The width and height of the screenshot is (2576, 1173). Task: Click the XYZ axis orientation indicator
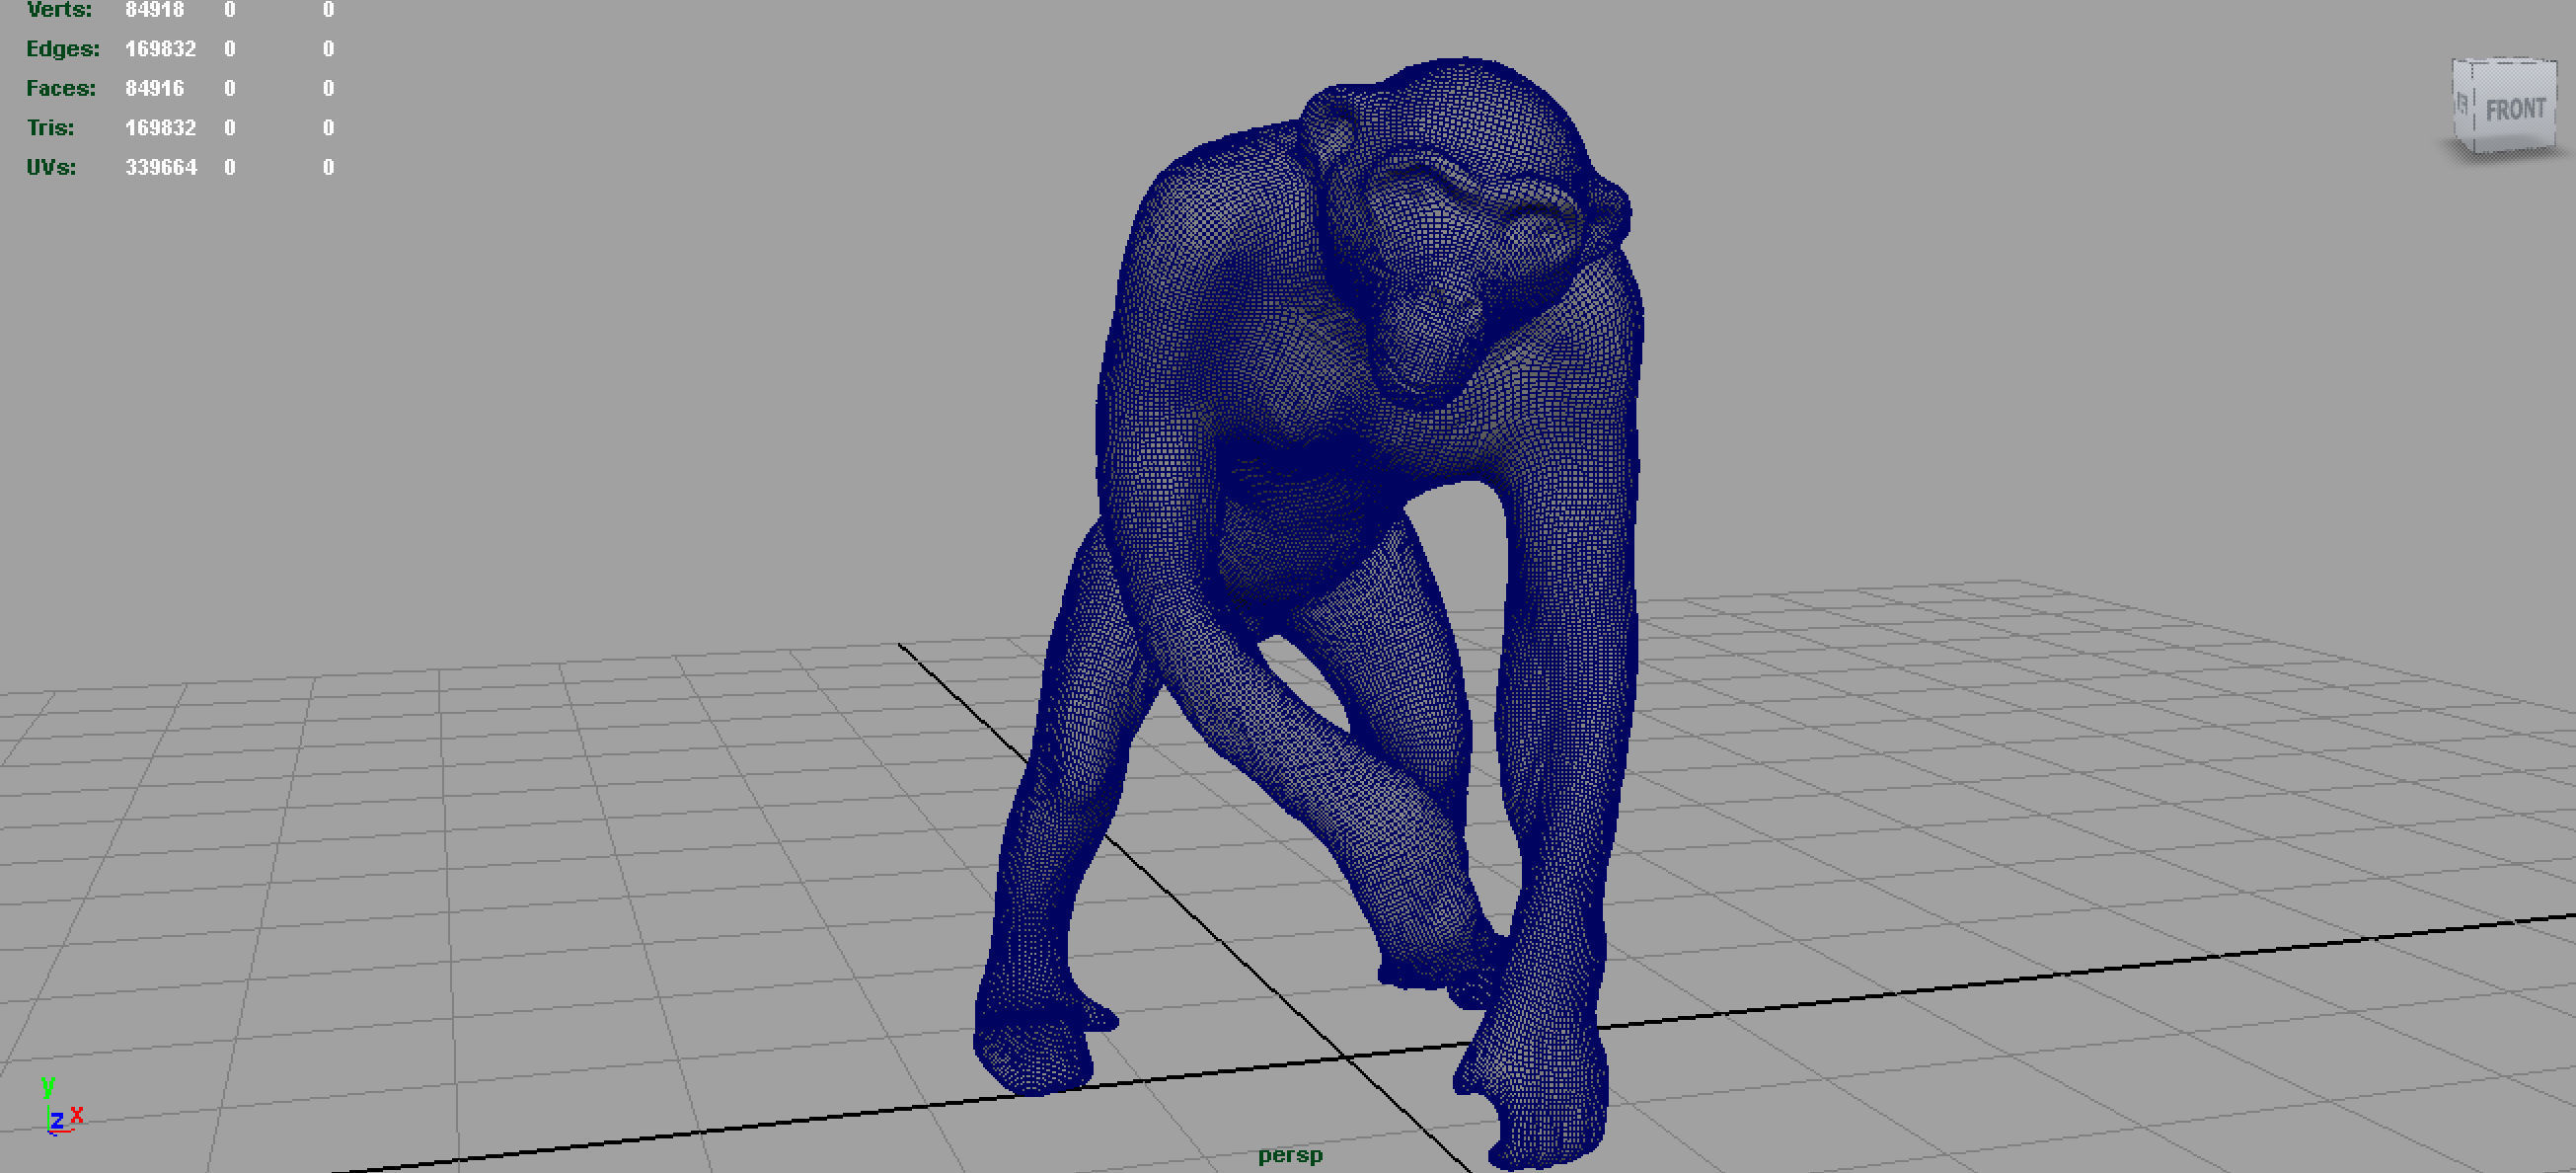click(61, 1106)
